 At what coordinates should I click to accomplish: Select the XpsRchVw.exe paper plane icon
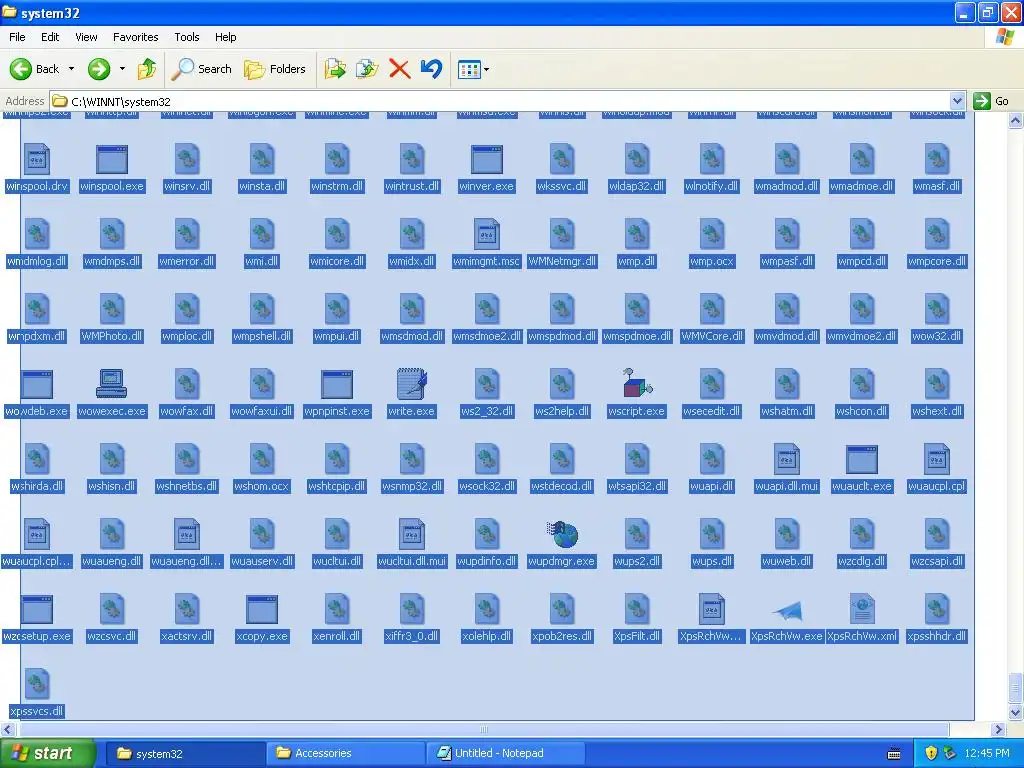click(x=787, y=610)
